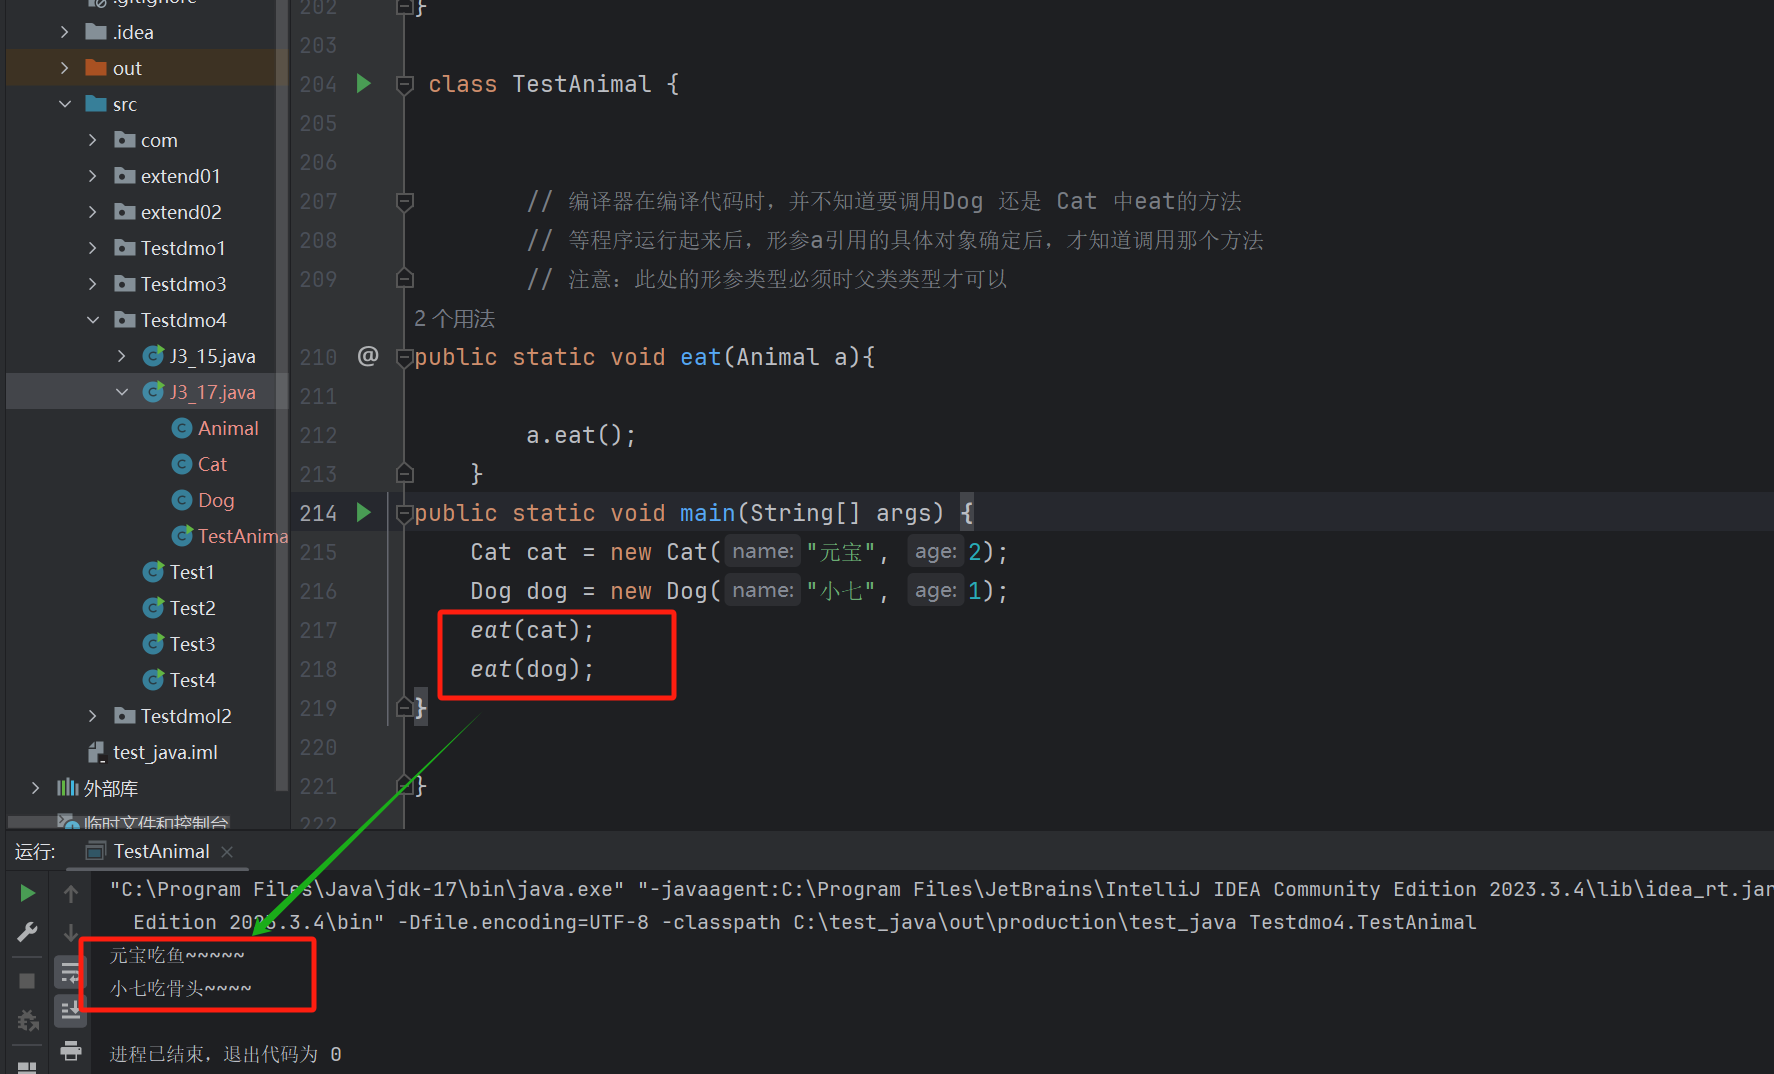Image resolution: width=1774 pixels, height=1074 pixels.
Task: Expand the 外部库 external libraries node
Action: 35,788
